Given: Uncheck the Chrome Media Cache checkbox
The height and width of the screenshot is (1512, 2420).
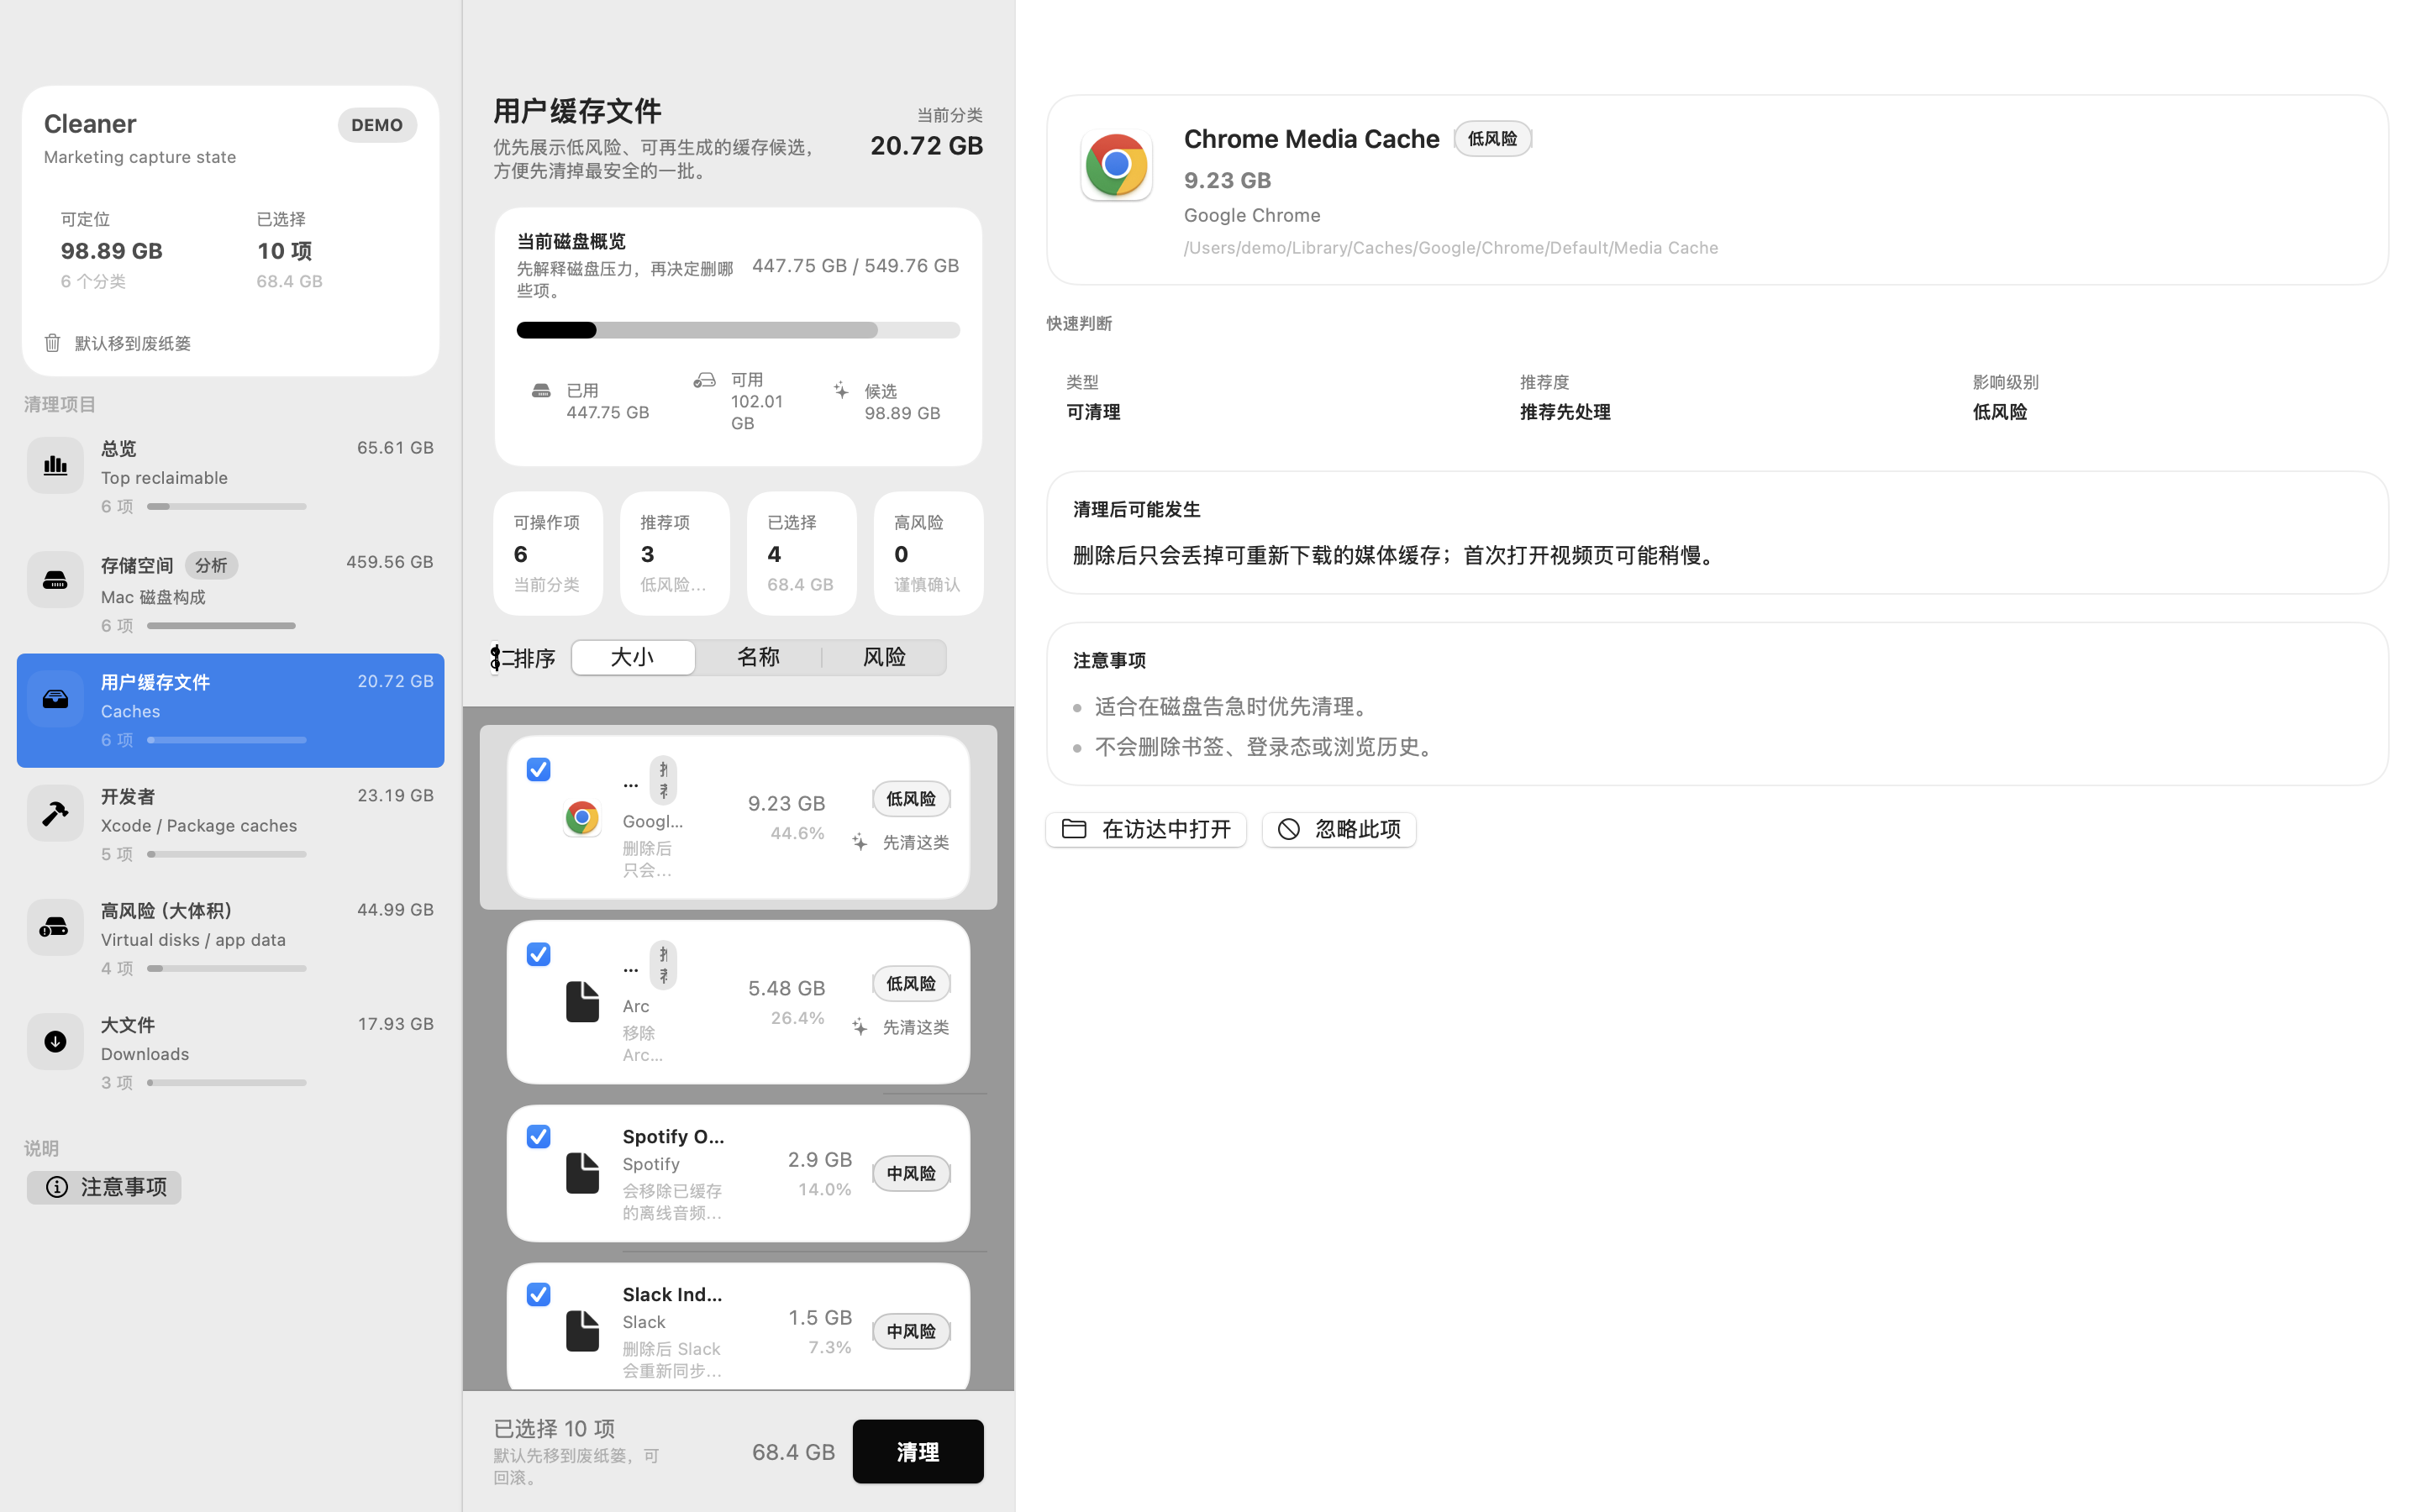Looking at the screenshot, I should [x=538, y=769].
